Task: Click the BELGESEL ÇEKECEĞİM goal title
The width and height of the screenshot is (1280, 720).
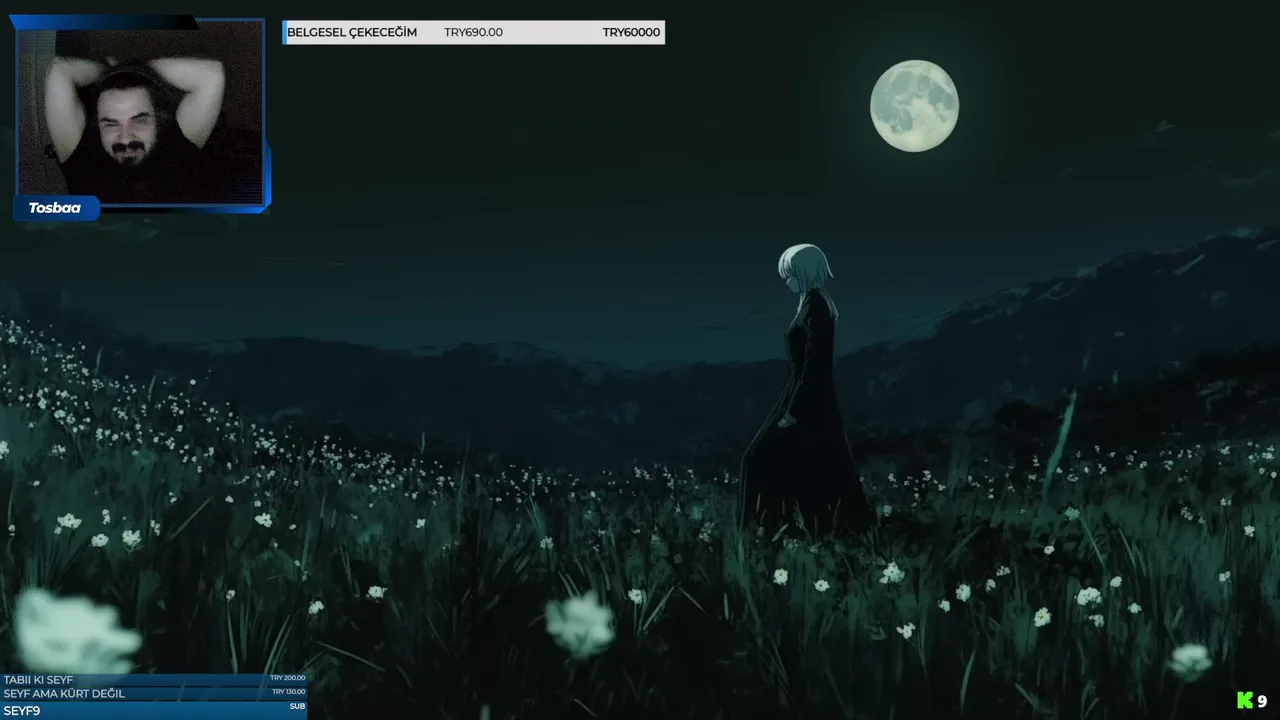Action: click(352, 32)
